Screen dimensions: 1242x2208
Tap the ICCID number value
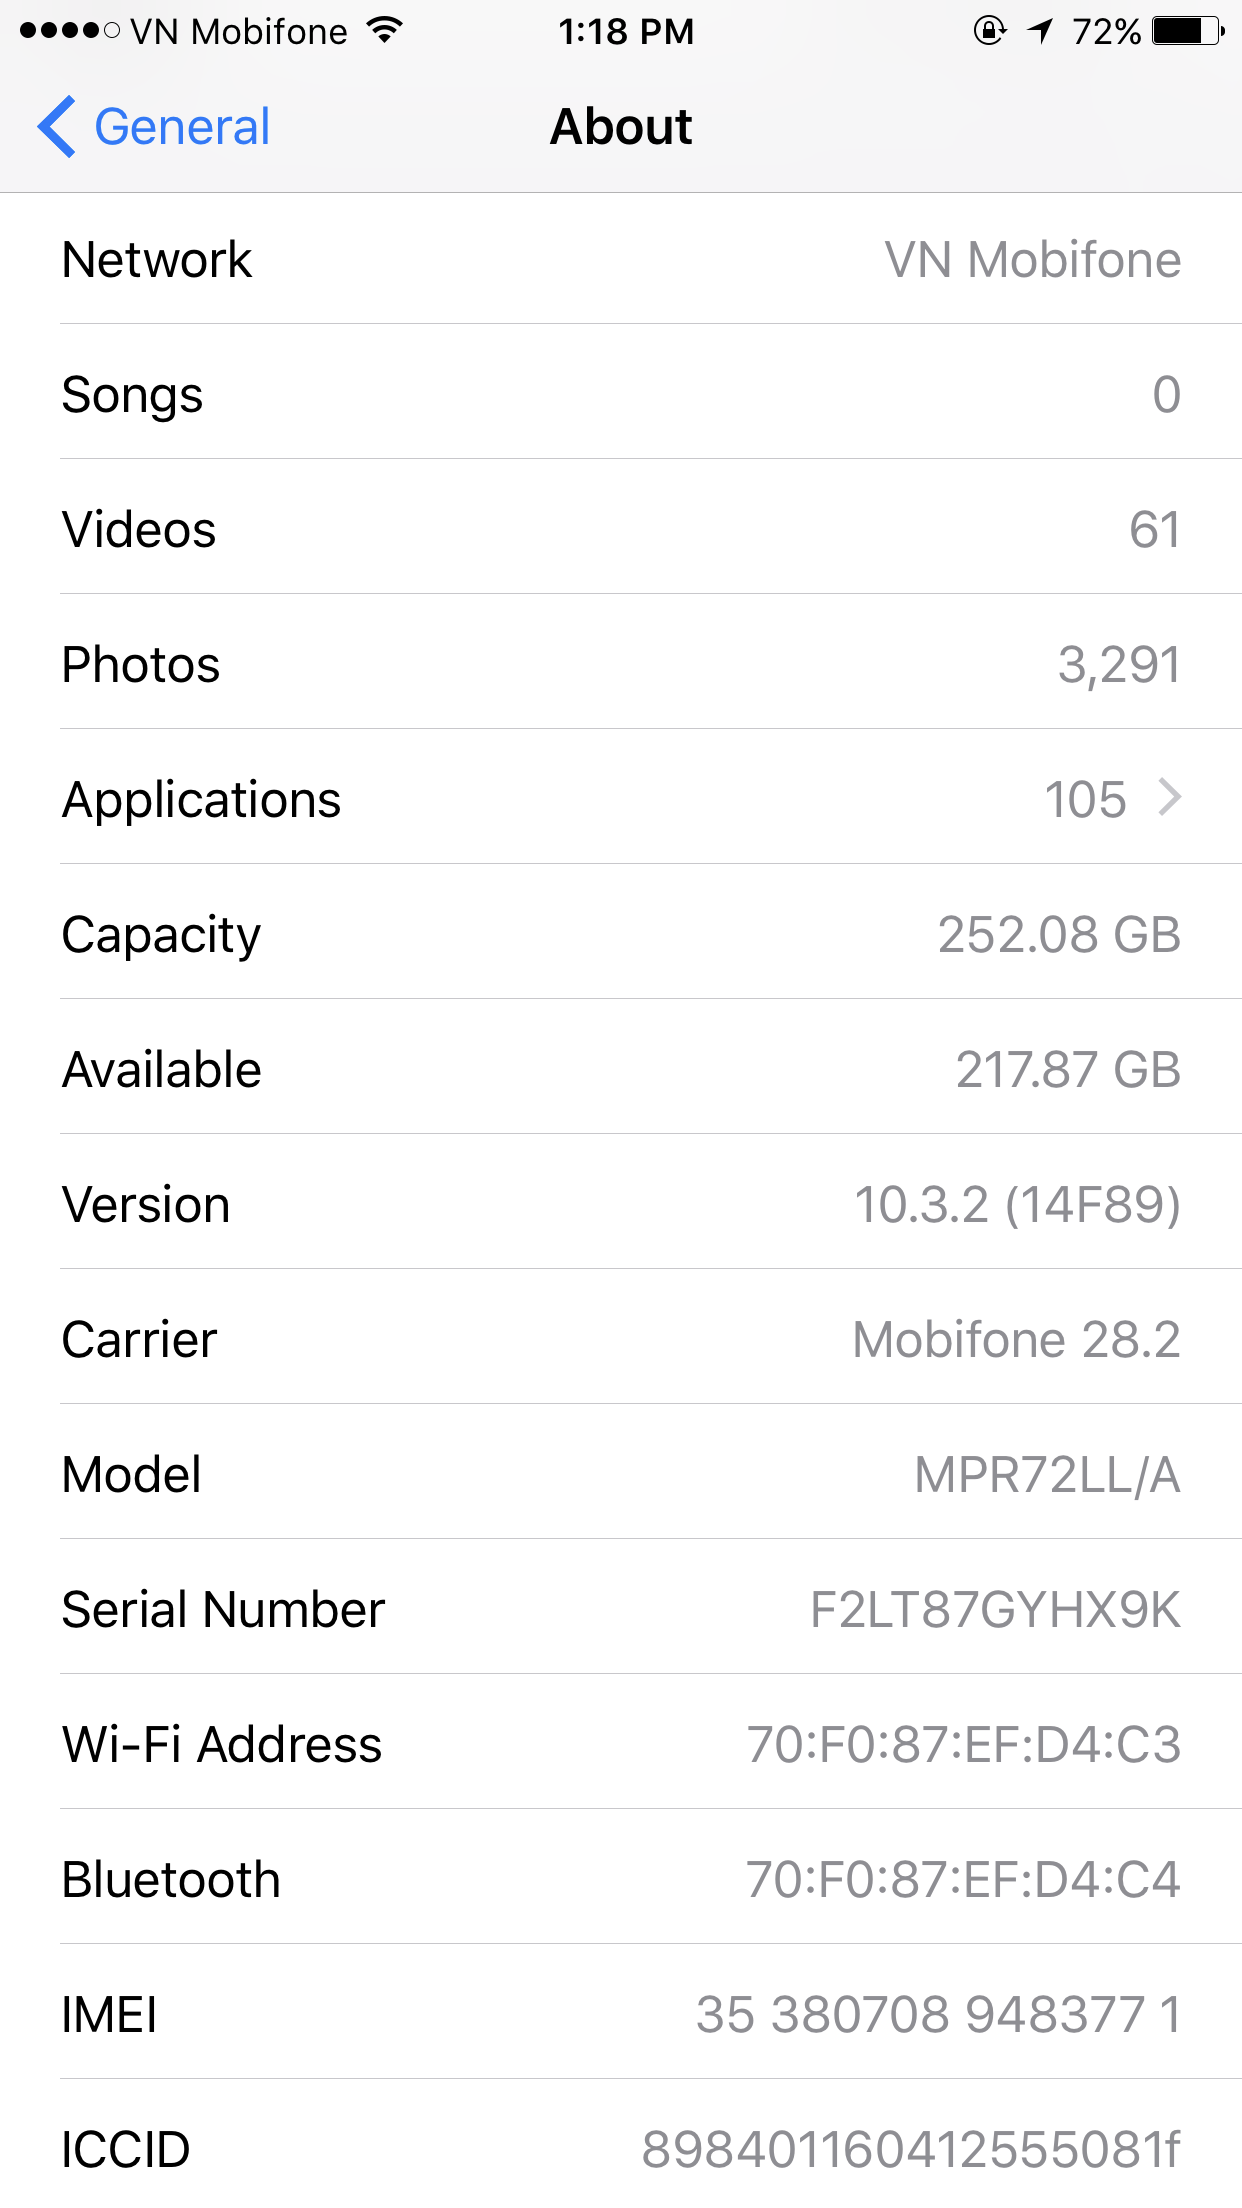(x=911, y=2149)
